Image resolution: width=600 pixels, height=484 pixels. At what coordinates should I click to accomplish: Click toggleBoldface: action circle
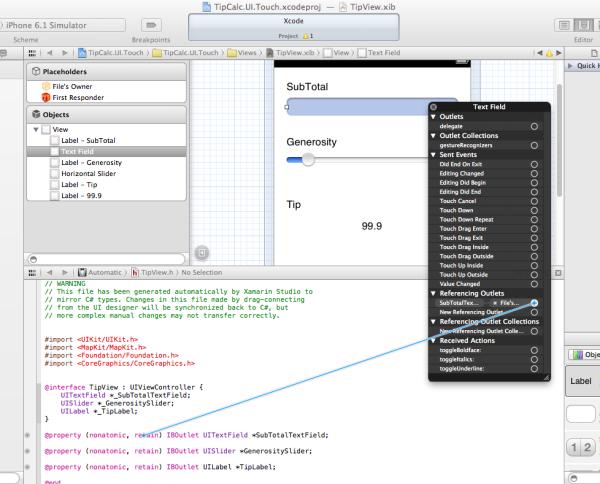pos(534,350)
